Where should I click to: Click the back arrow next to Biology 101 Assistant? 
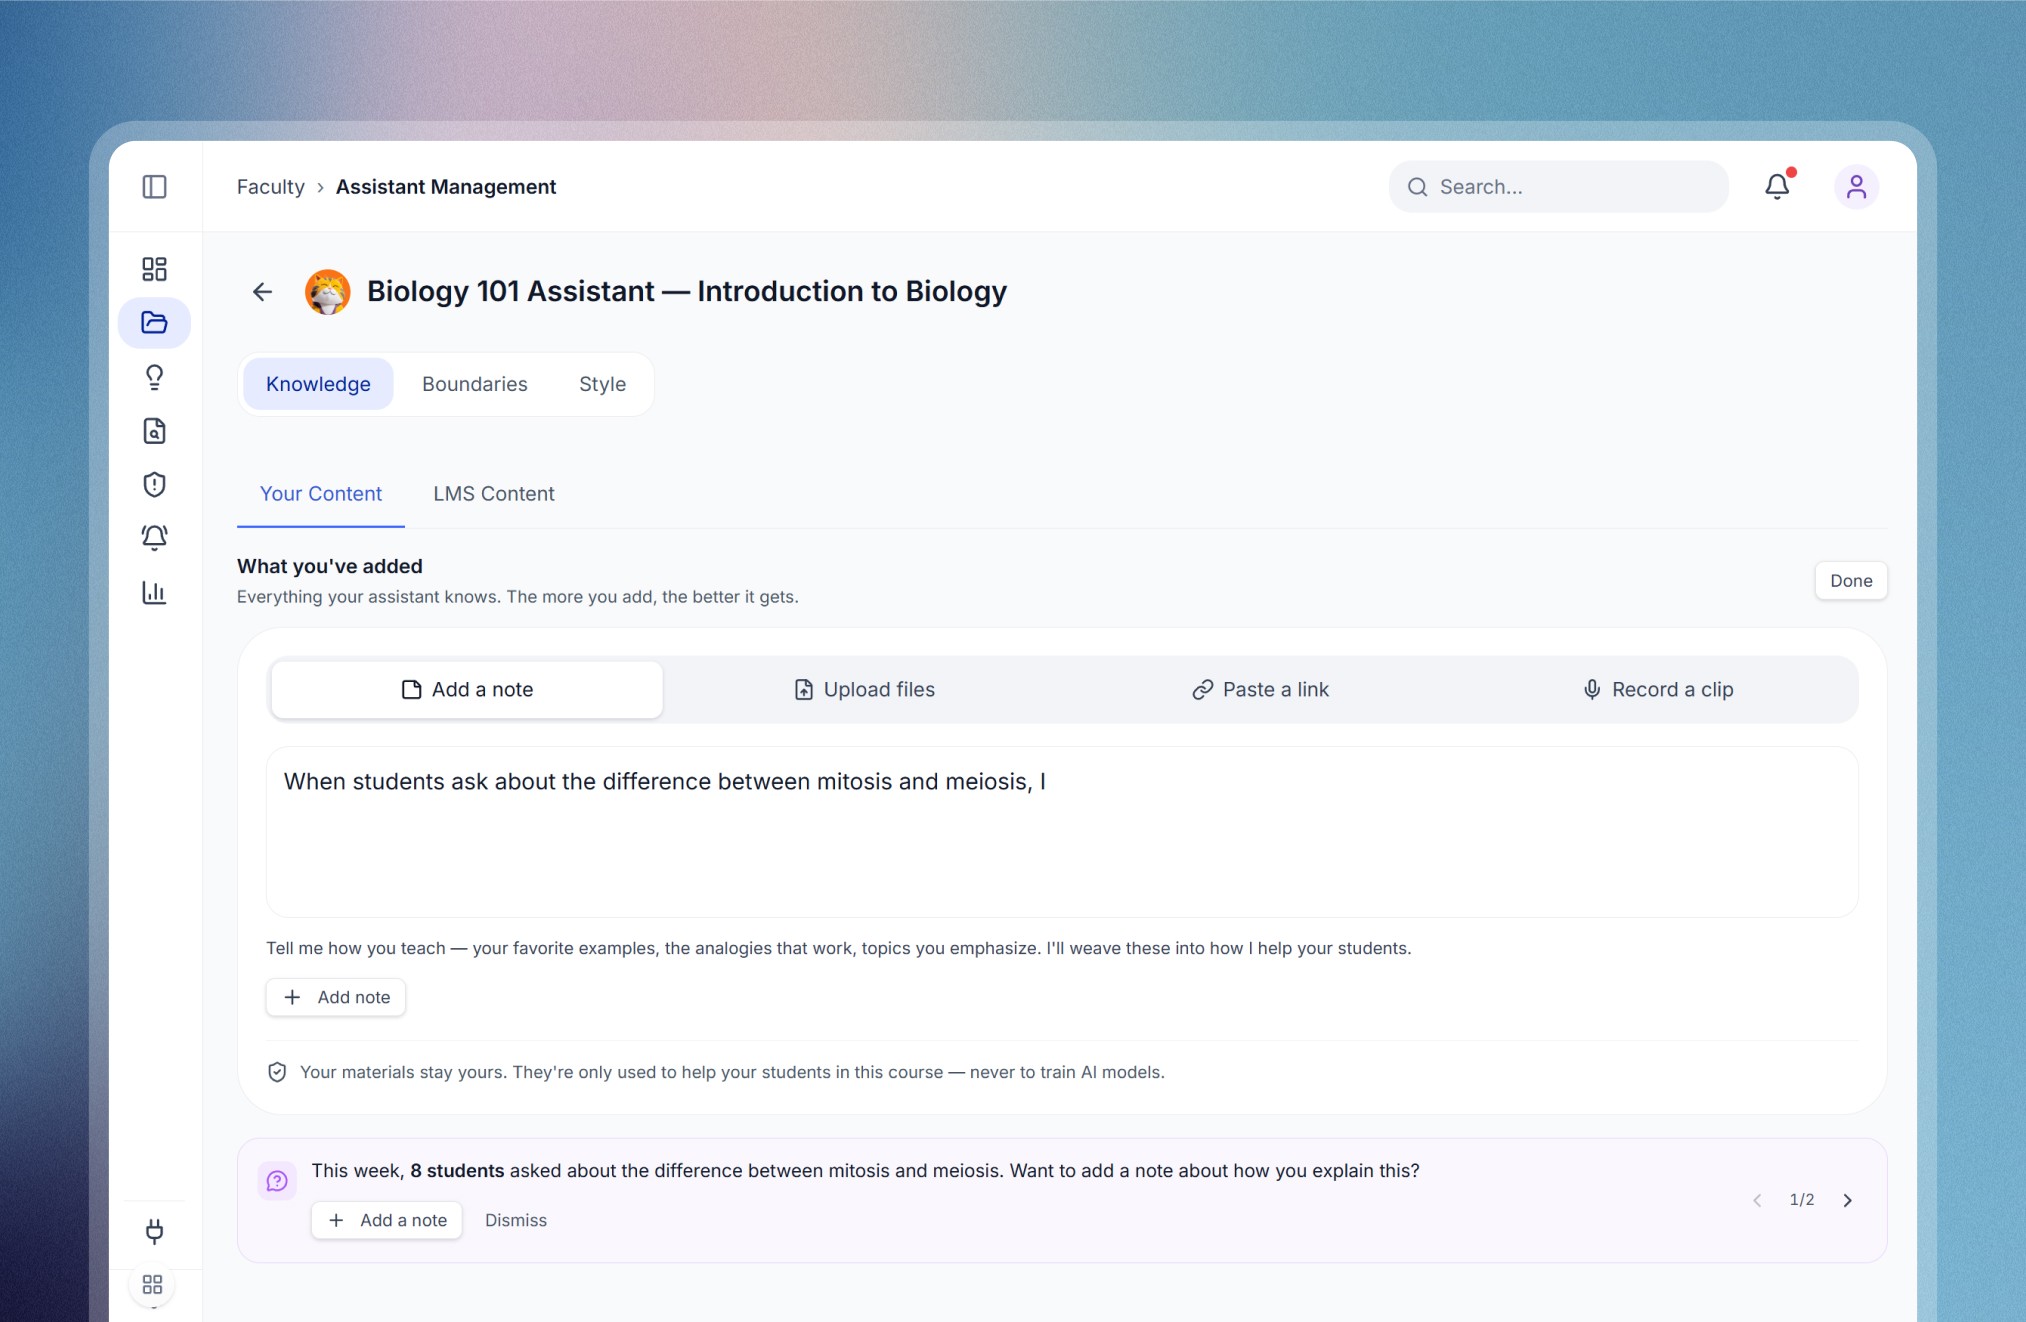point(261,291)
